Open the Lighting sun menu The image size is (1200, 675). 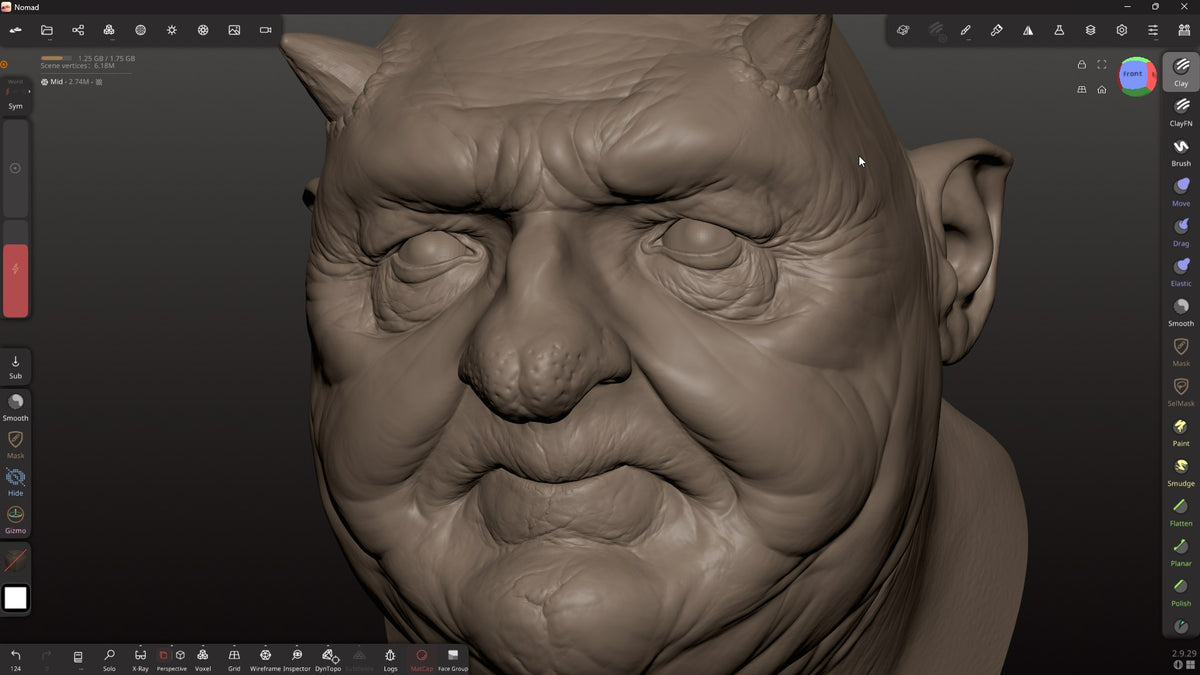pyautogui.click(x=172, y=30)
